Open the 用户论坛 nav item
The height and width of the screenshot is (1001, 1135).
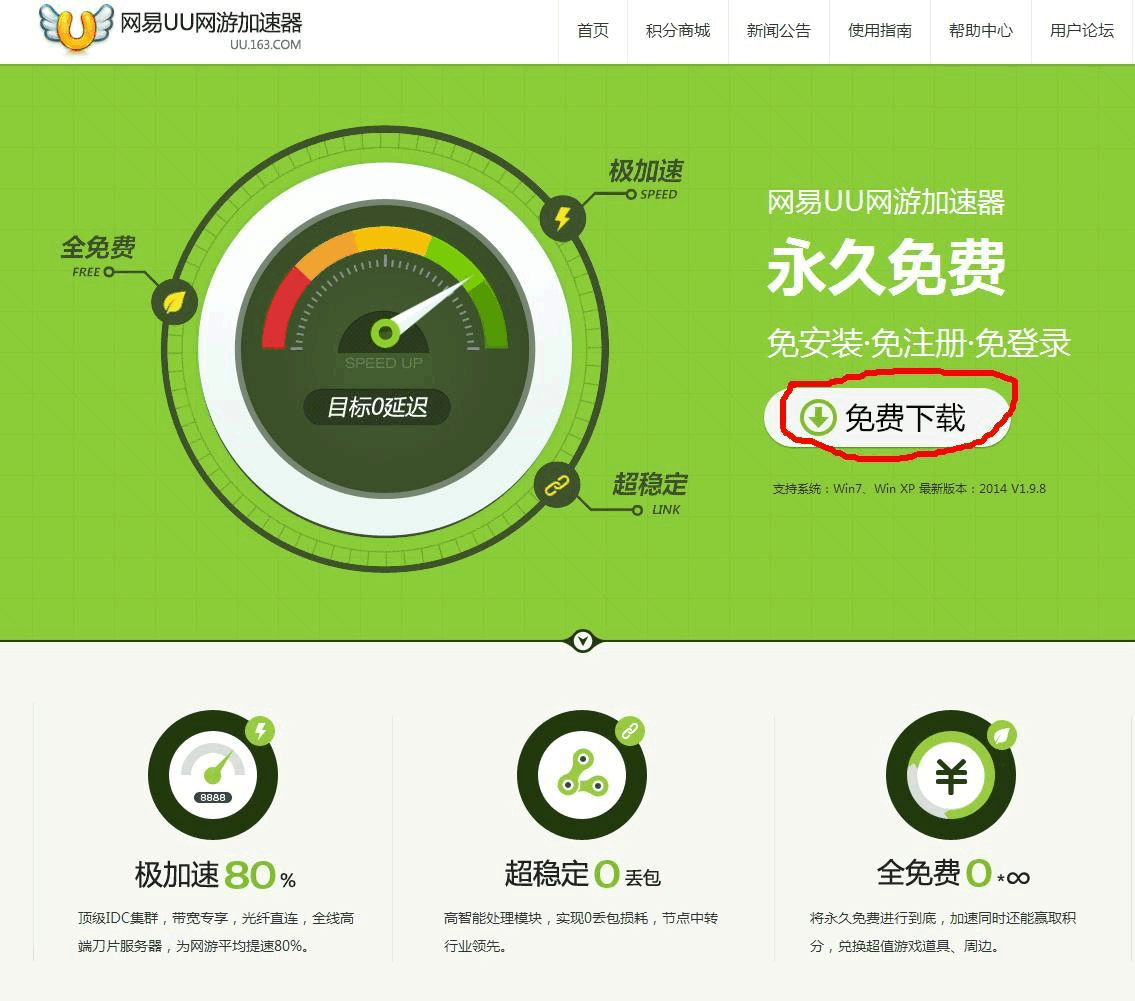pyautogui.click(x=1081, y=30)
